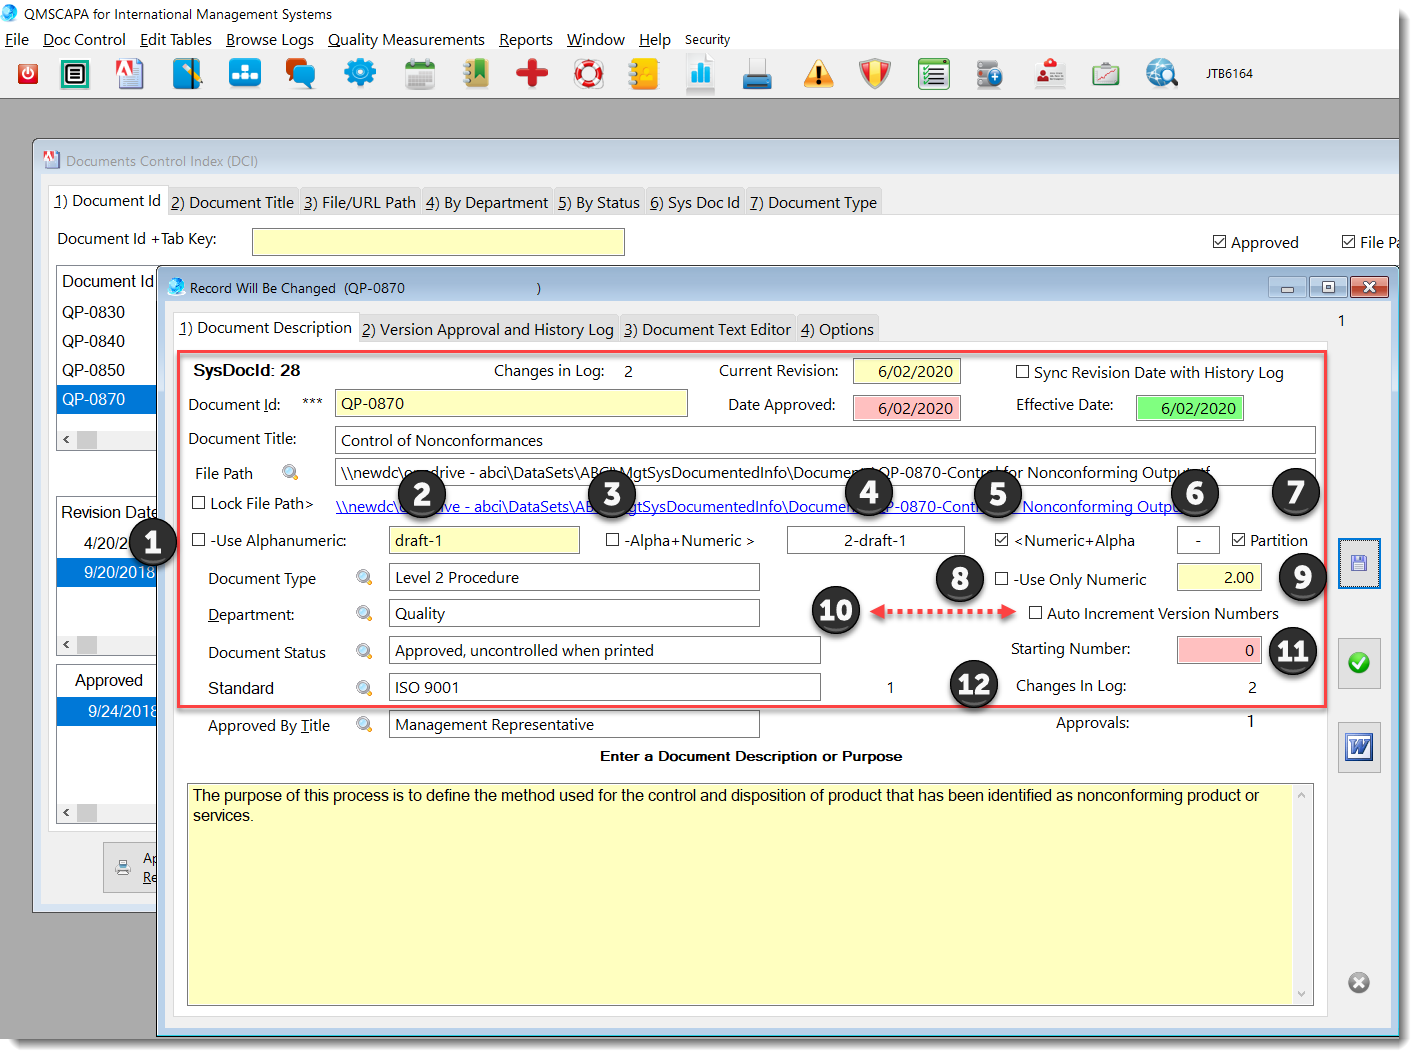
Task: Check the Lock File Path checkbox
Action: point(198,503)
